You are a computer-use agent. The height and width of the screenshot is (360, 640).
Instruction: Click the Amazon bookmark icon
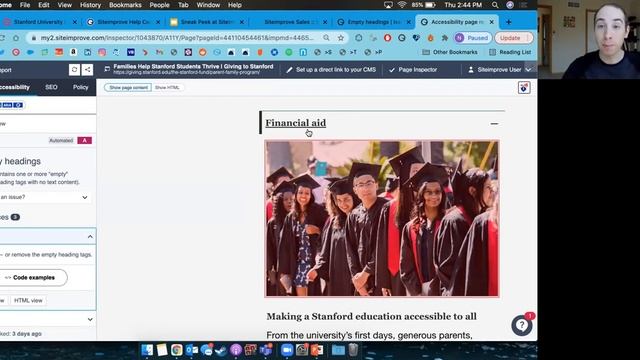click(73, 52)
